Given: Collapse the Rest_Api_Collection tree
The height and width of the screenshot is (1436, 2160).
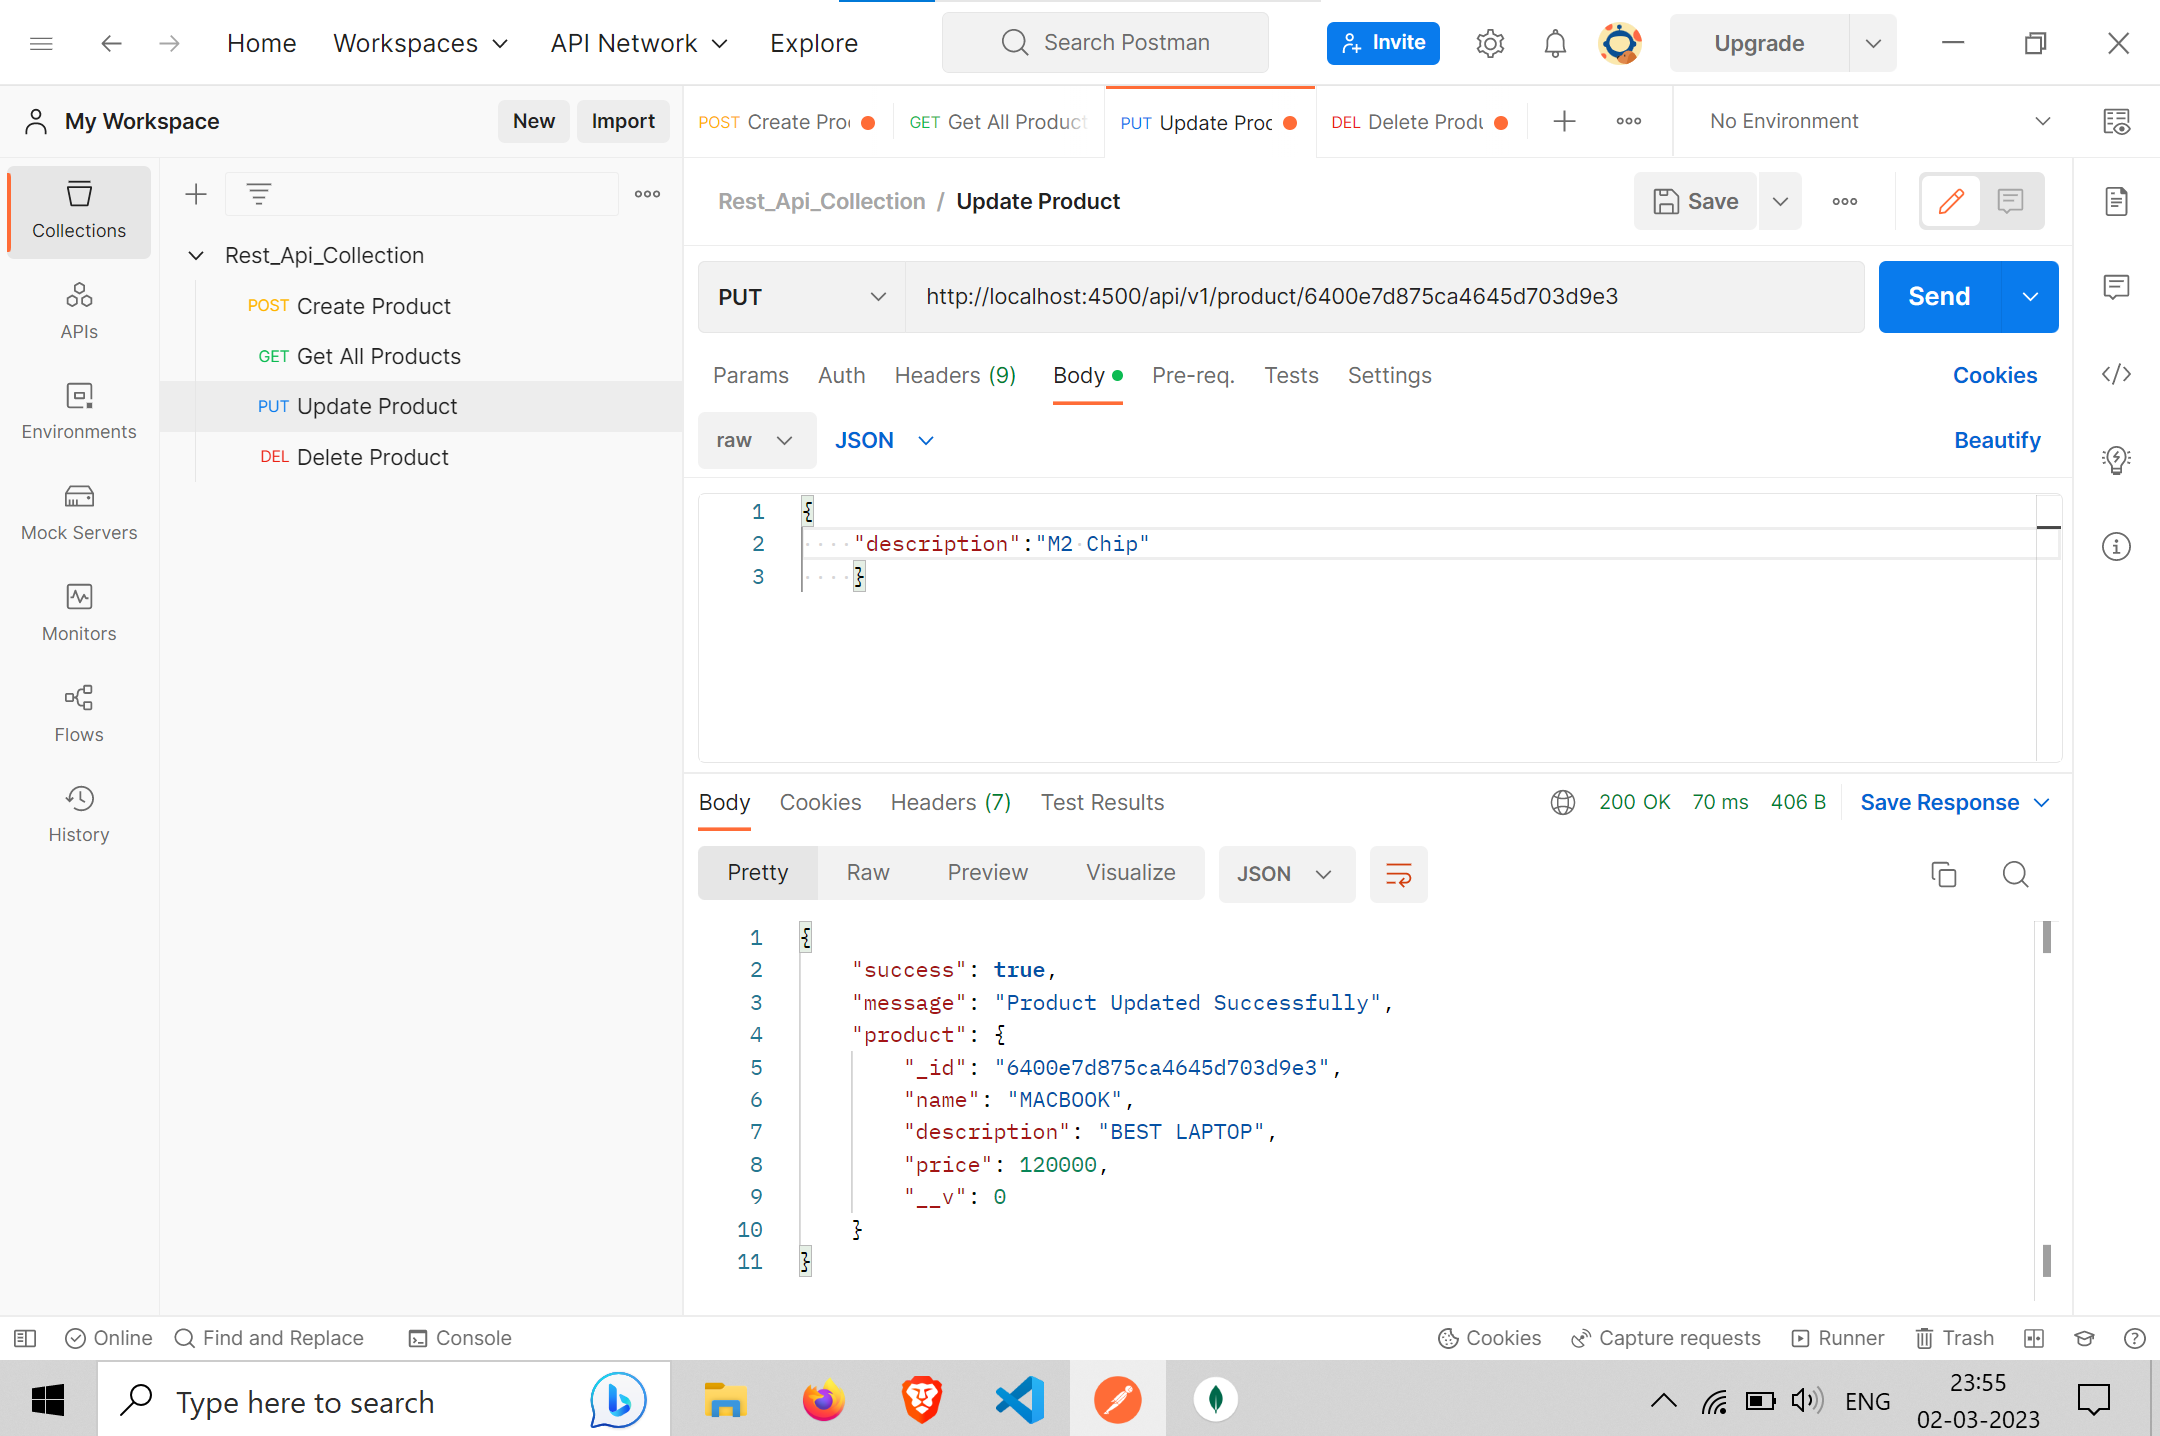Looking at the screenshot, I should coord(196,255).
